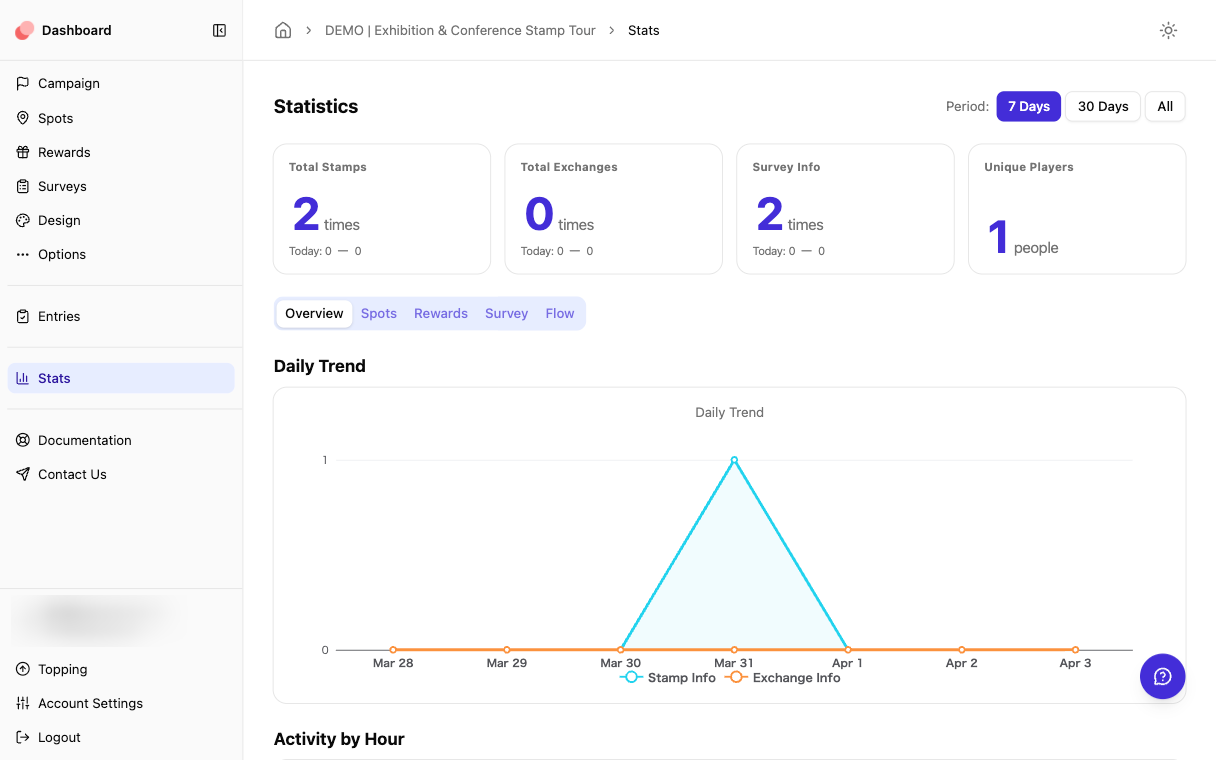Click the Stats breadcrumb text
1216x760 pixels.
pos(644,30)
